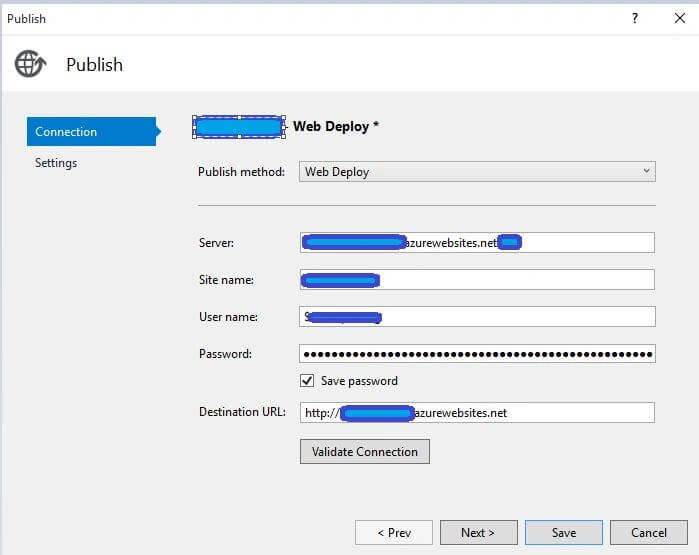The image size is (699, 555).
Task: Advance with the Next button
Action: 479,533
